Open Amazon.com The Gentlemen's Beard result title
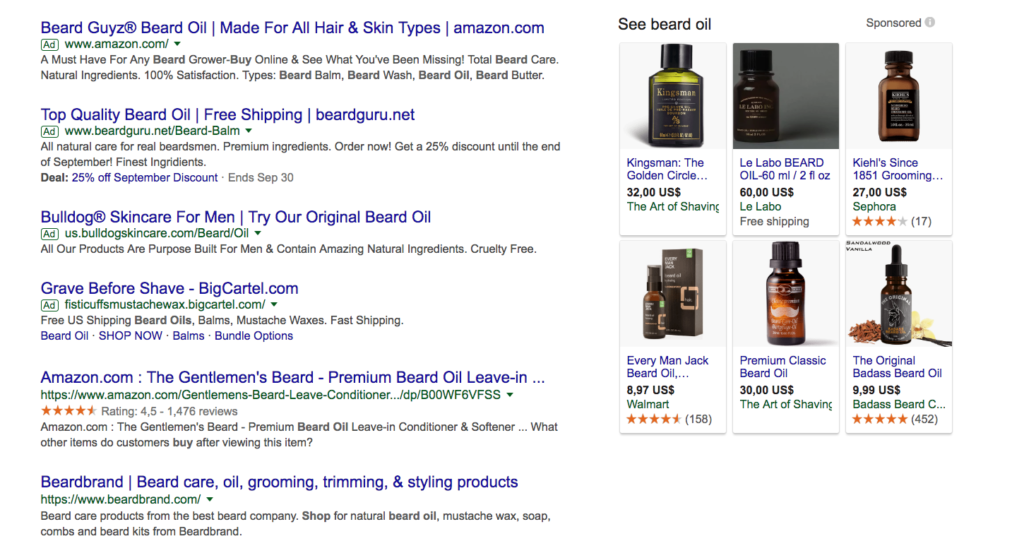The image size is (1024, 558). point(292,377)
